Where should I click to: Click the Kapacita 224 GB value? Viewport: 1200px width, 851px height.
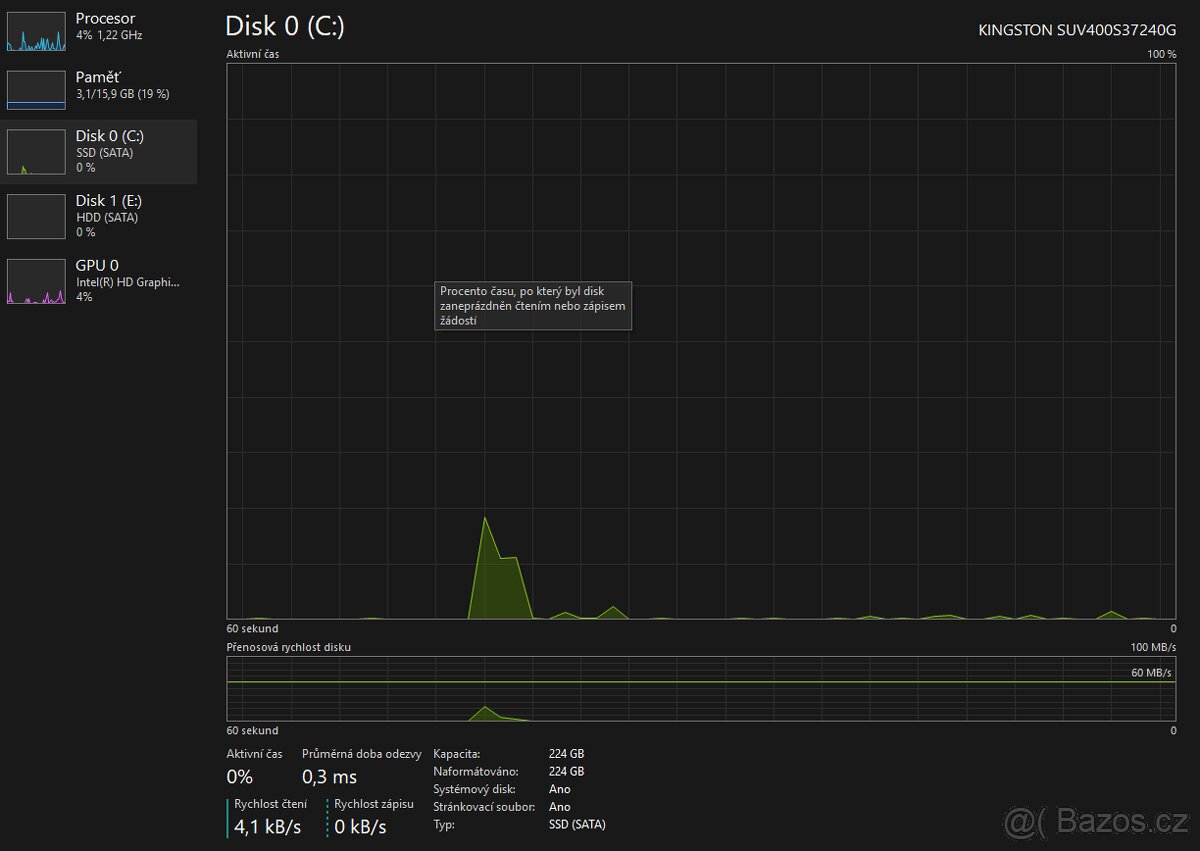coord(566,753)
